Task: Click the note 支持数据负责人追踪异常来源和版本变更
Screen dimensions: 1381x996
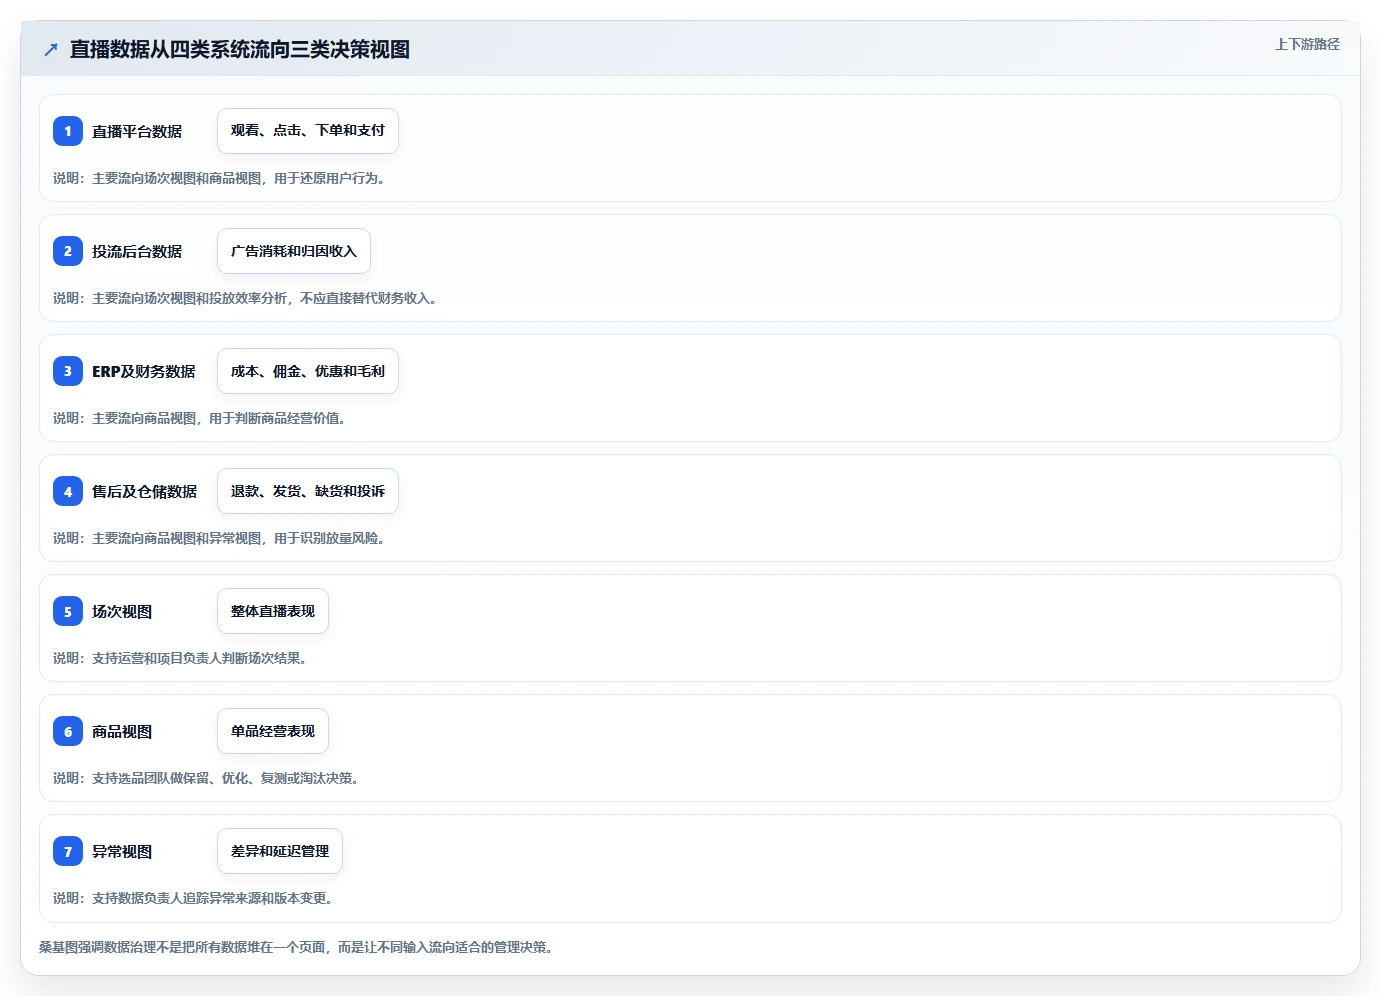Action: (212, 898)
